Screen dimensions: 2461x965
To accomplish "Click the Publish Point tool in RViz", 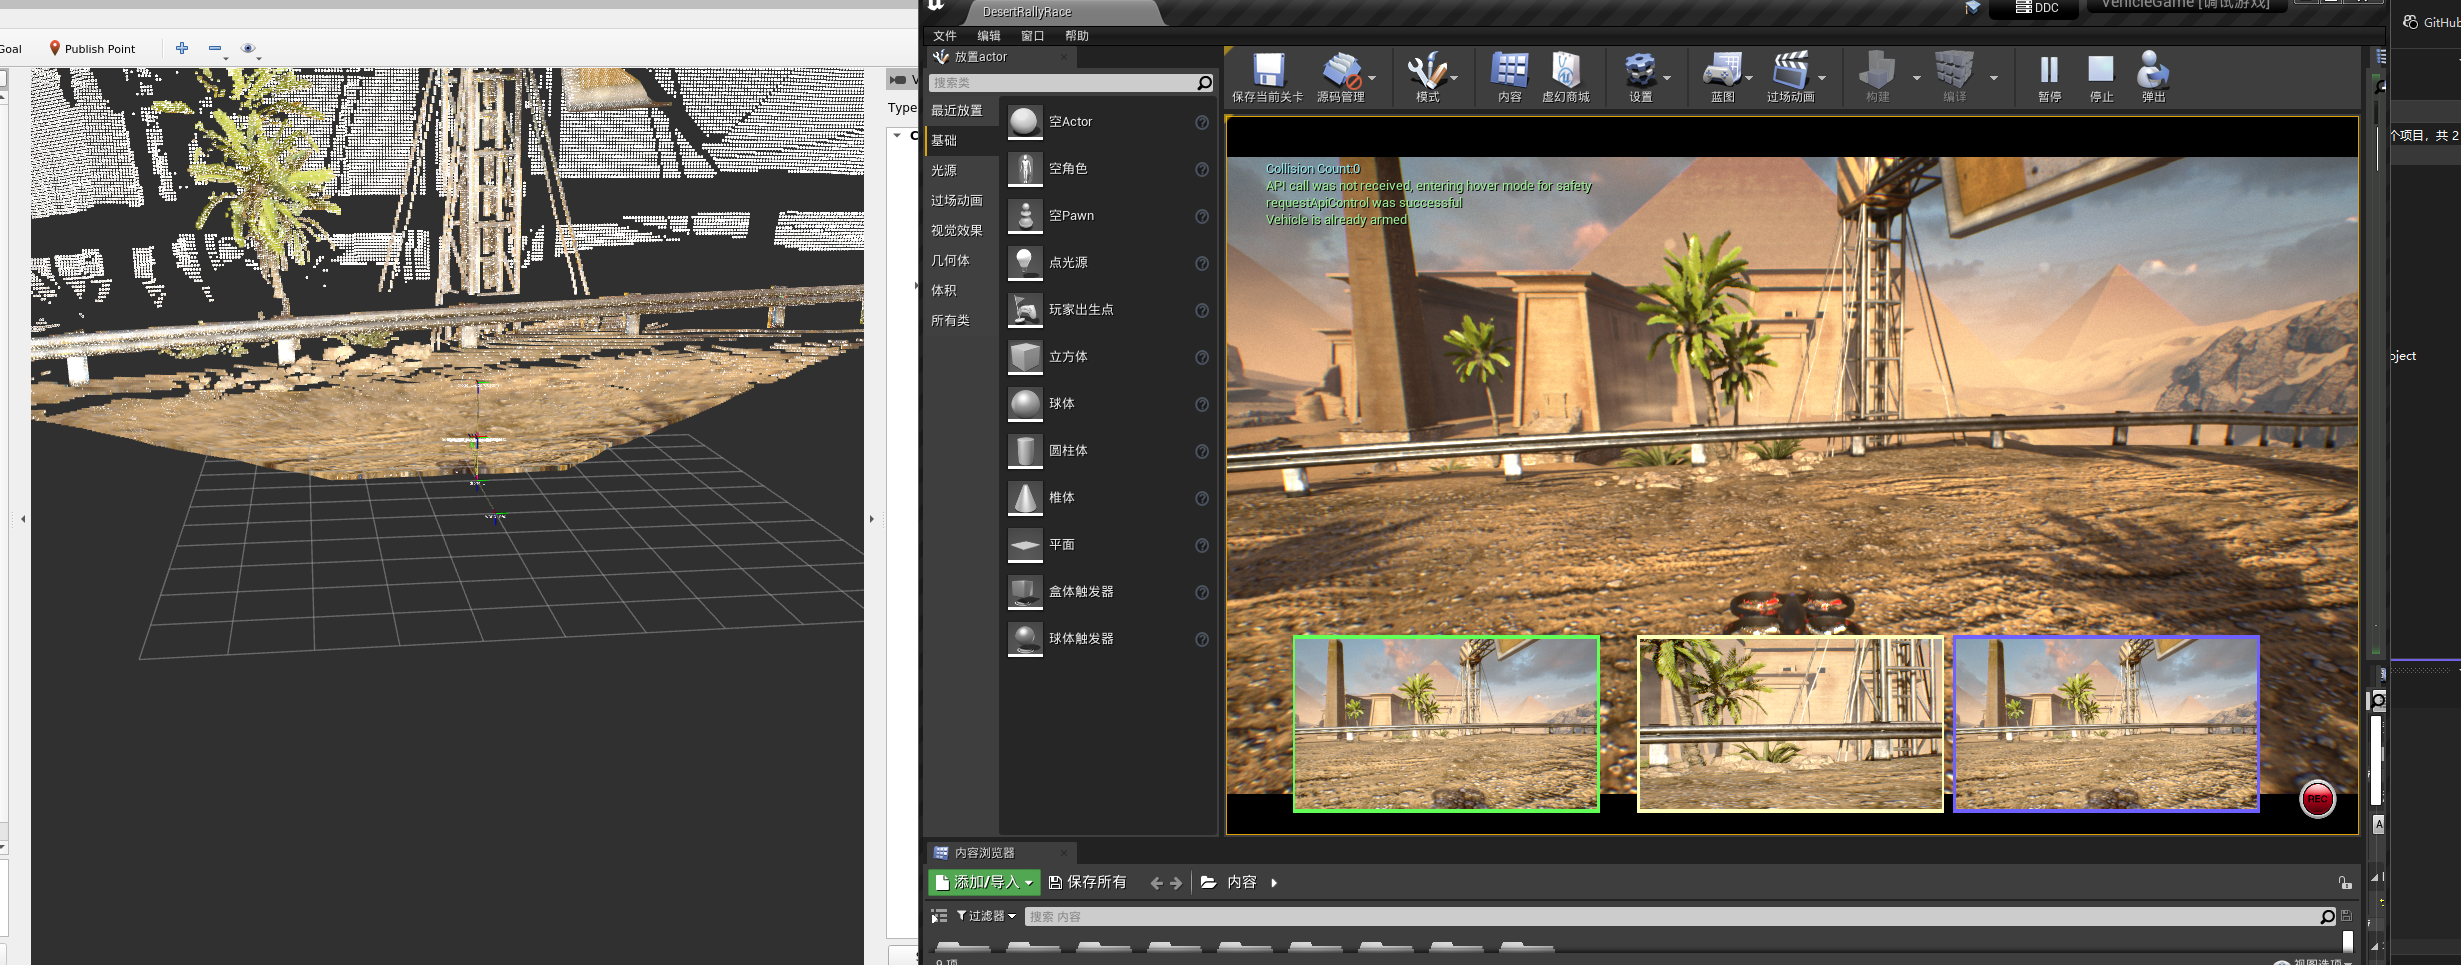I will coord(92,48).
